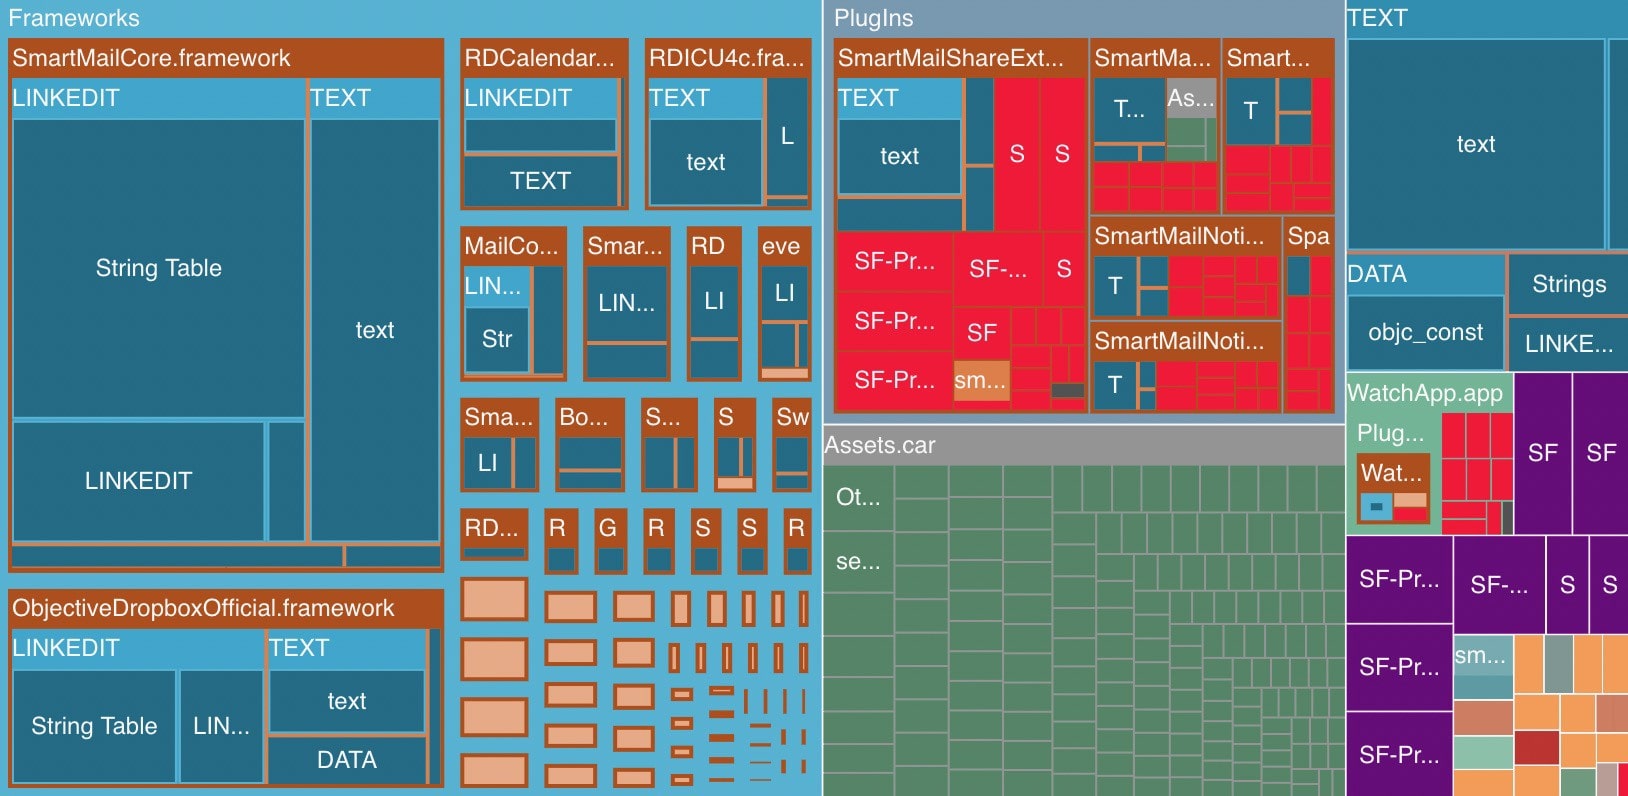Open the PlugIns group header

(x=873, y=18)
